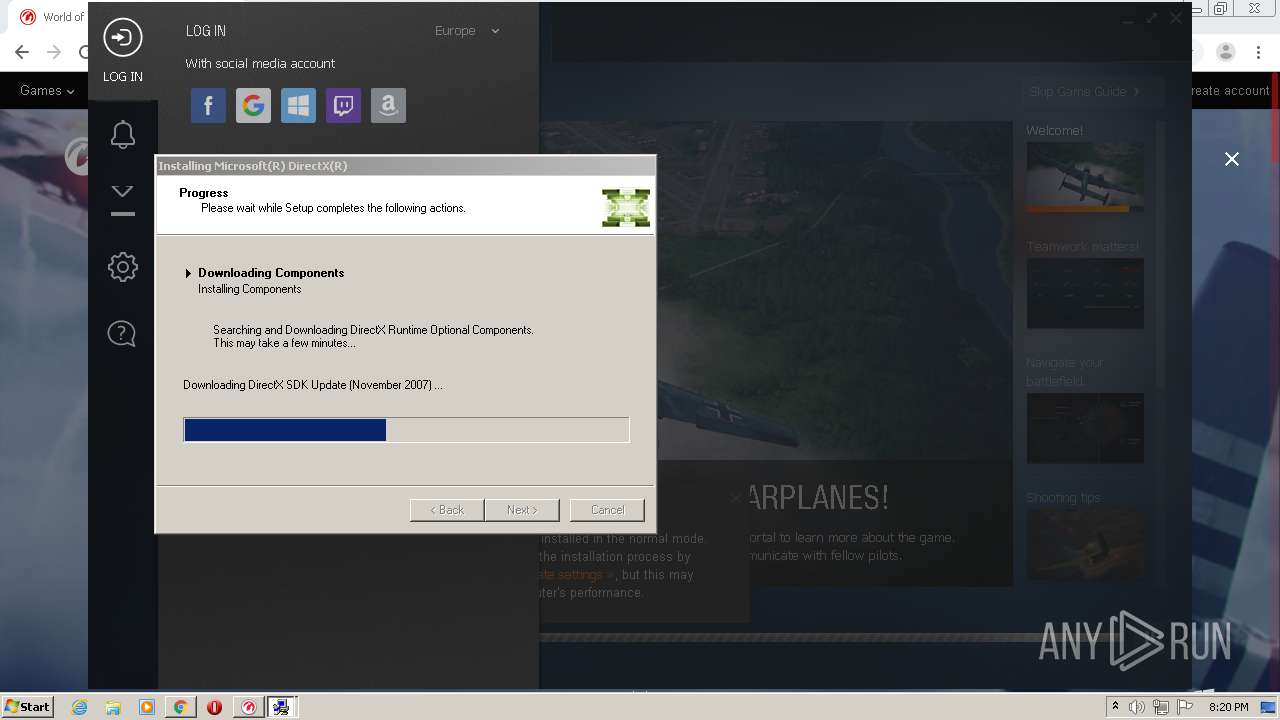Click the Back button in DirectX setup
The height and width of the screenshot is (720, 1280).
447,510
